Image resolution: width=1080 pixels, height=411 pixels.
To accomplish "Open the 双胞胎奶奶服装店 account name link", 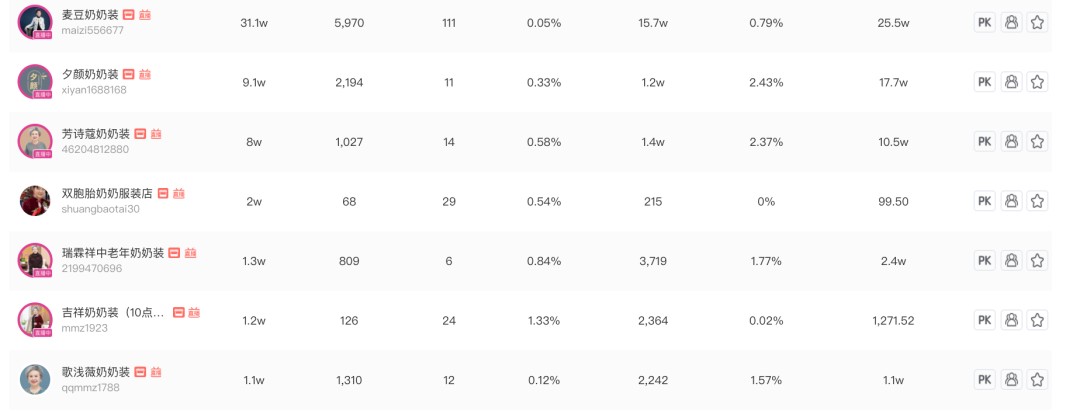I will [x=107, y=193].
